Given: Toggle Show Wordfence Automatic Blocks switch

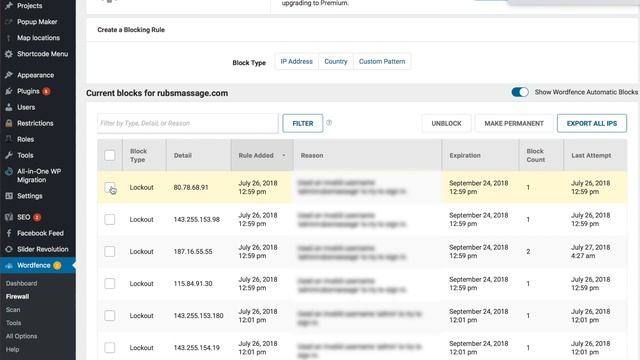Looking at the screenshot, I should [520, 92].
